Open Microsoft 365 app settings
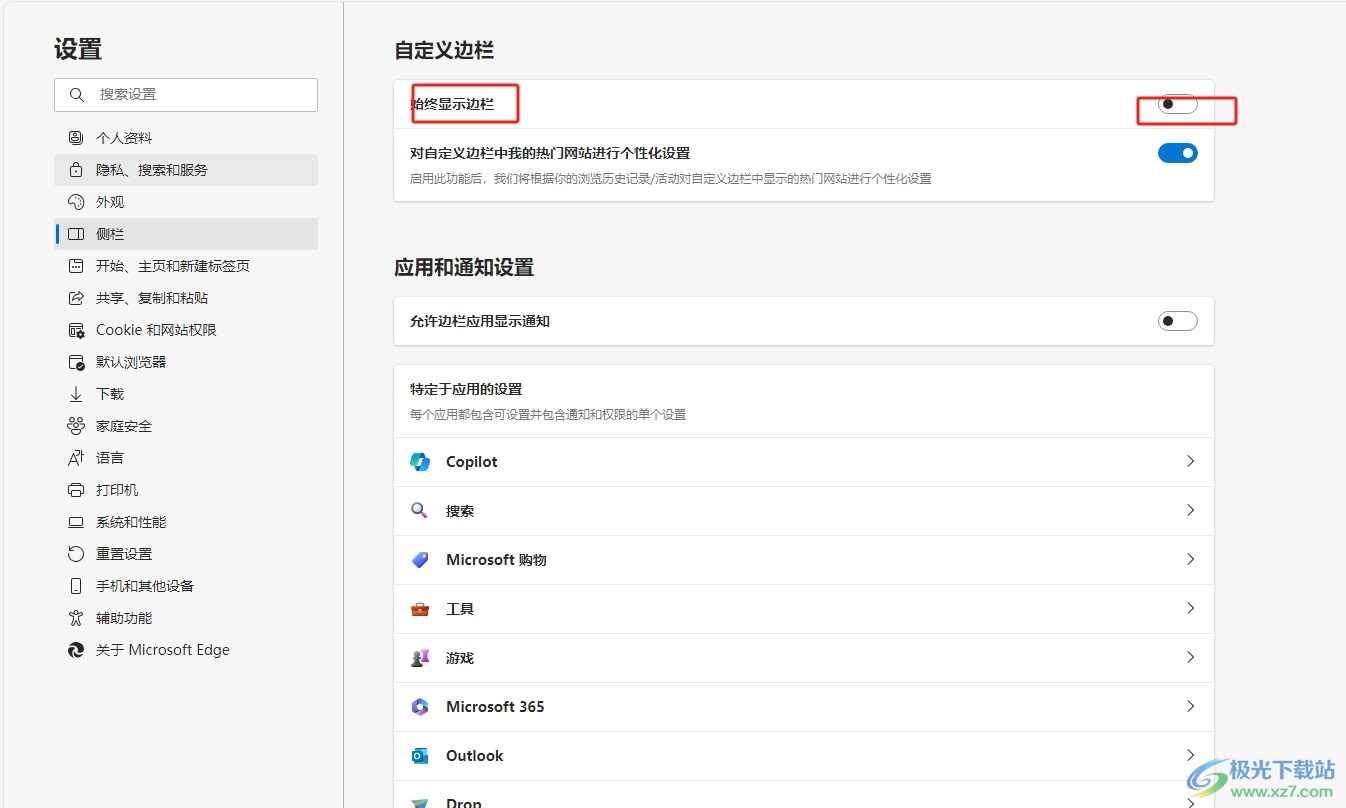 coord(804,707)
